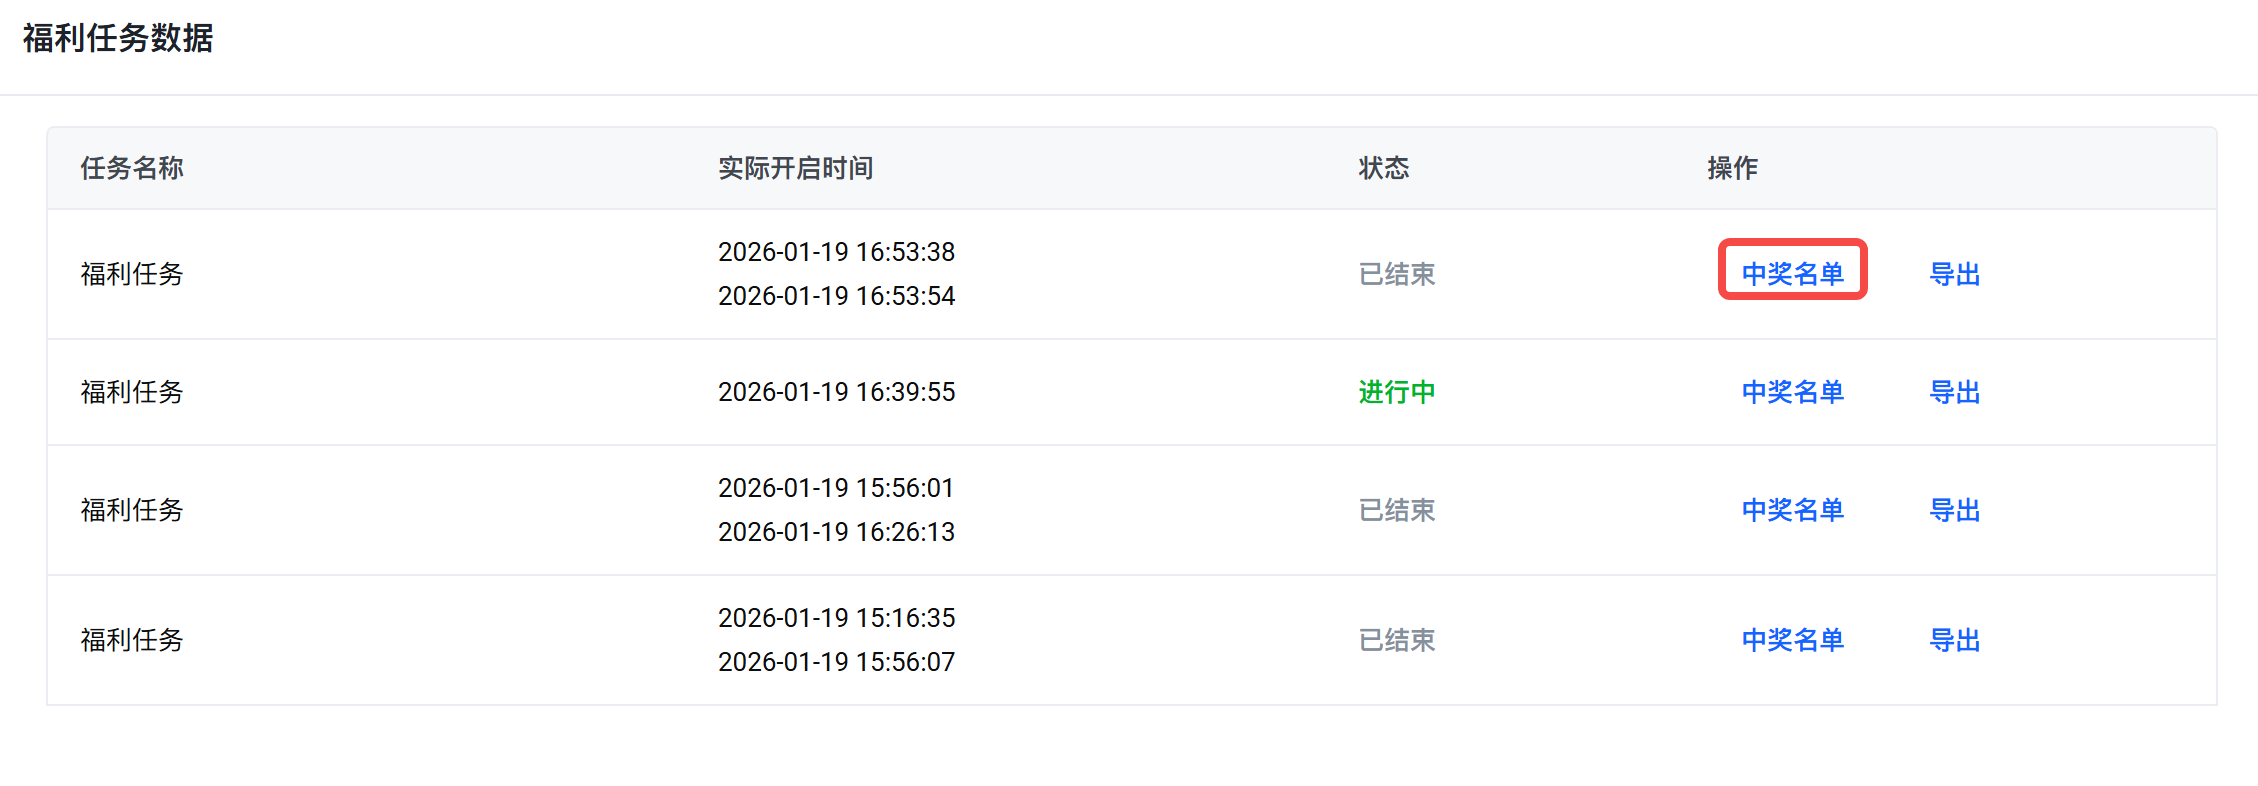Export data for the 进行中 task
Image resolution: width=2258 pixels, height=786 pixels.
[1954, 391]
